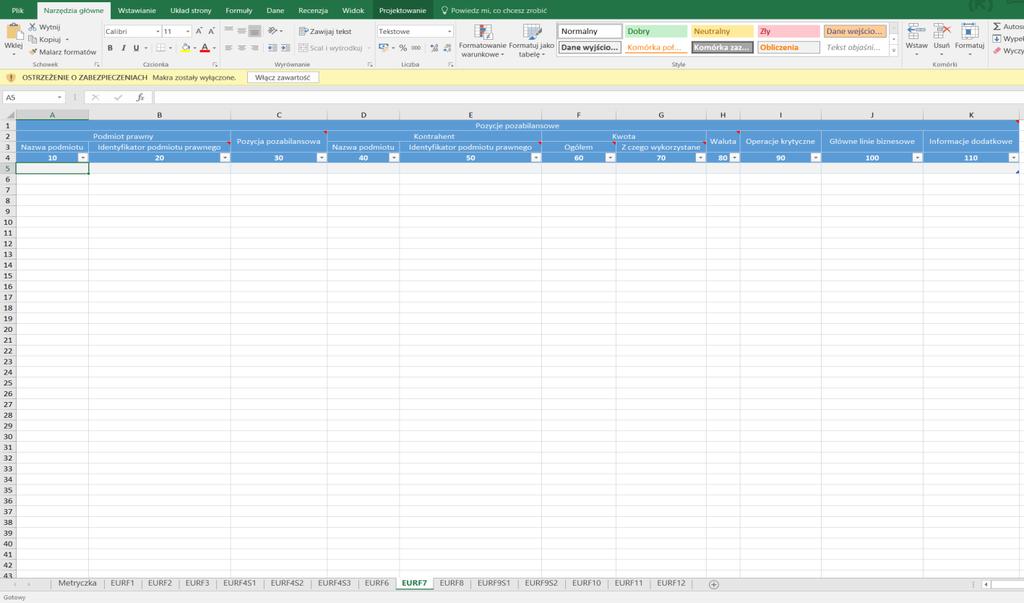Screen dimensions: 1024x603
Task: Apply percent style icon
Action: point(403,48)
